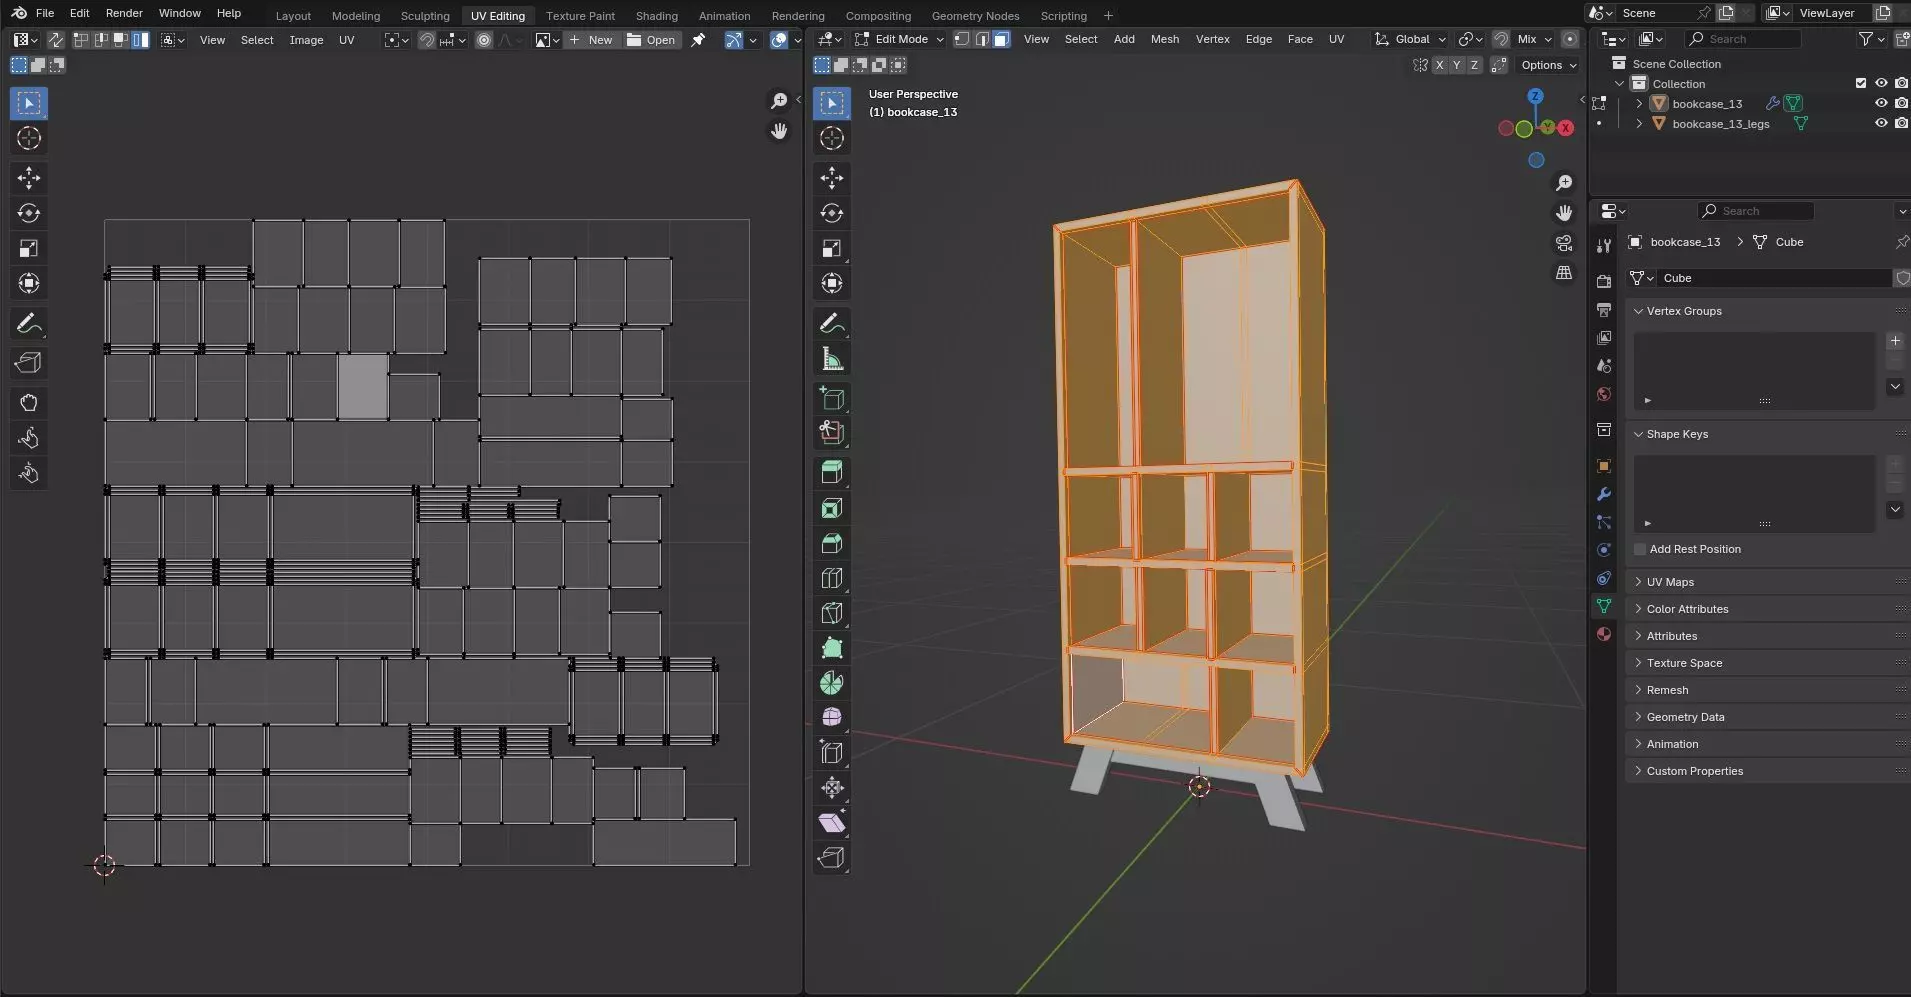Click the blue Z axis on navigation gizmo
Image resolution: width=1911 pixels, height=997 pixels.
tap(1535, 96)
